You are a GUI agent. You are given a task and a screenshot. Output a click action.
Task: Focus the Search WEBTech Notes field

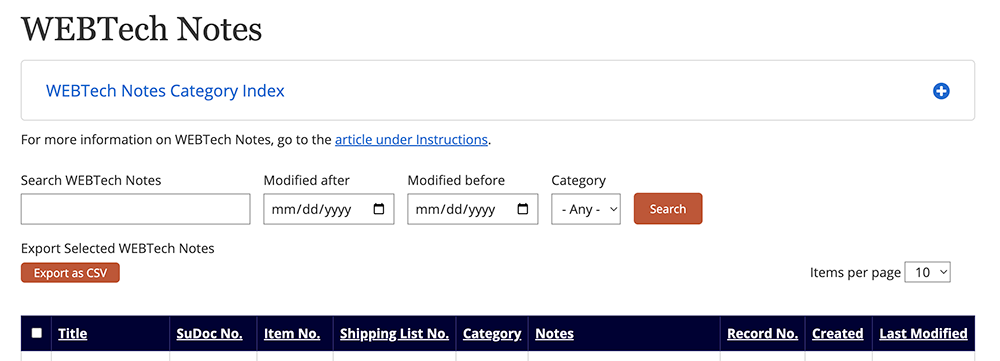pyautogui.click(x=136, y=209)
